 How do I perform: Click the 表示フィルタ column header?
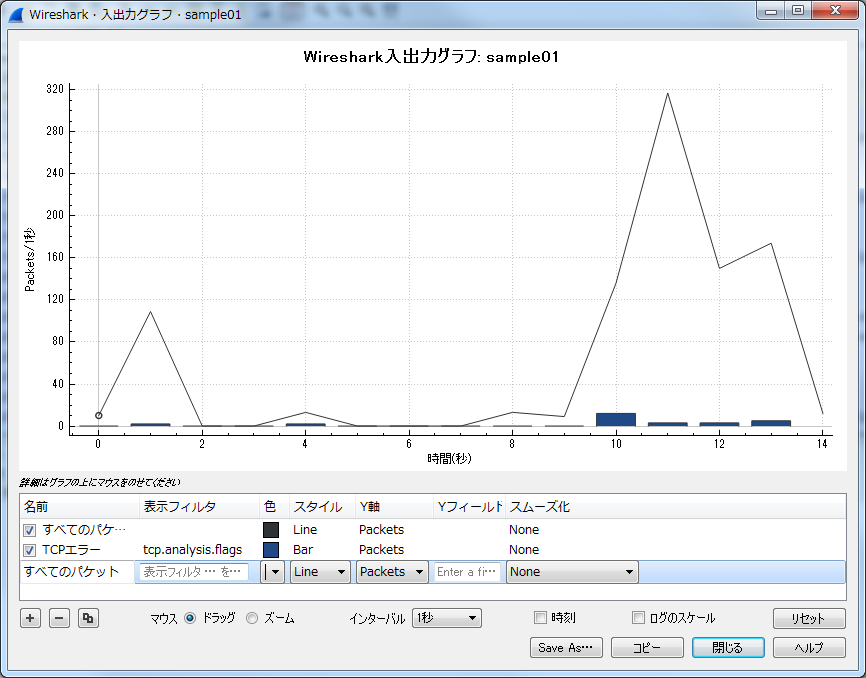tap(199, 506)
